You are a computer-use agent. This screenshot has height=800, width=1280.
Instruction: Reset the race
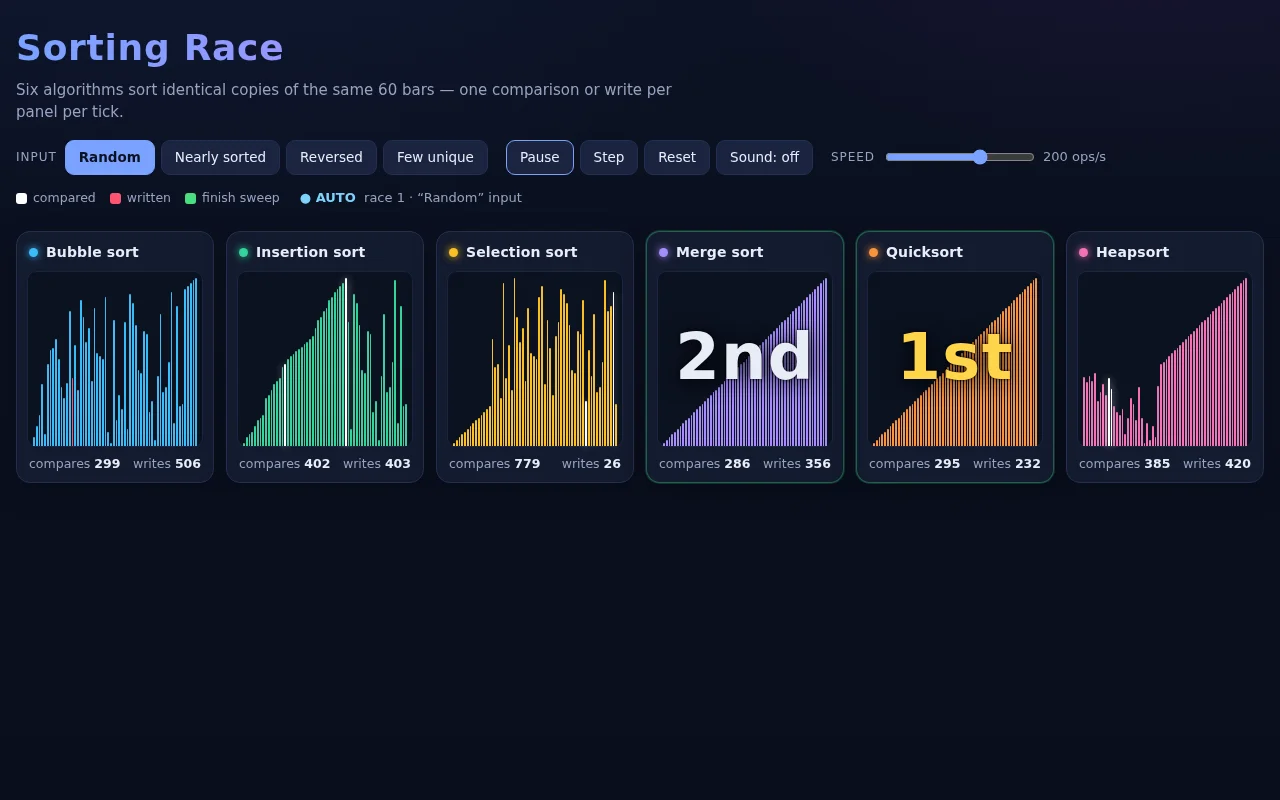click(677, 157)
